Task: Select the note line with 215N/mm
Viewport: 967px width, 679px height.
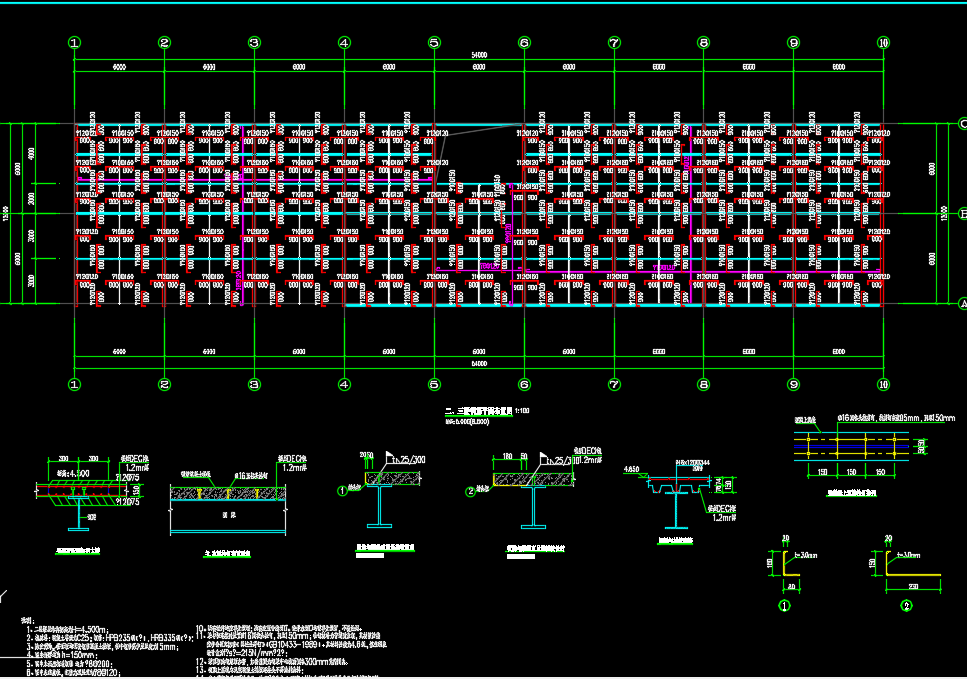Action: [248, 652]
